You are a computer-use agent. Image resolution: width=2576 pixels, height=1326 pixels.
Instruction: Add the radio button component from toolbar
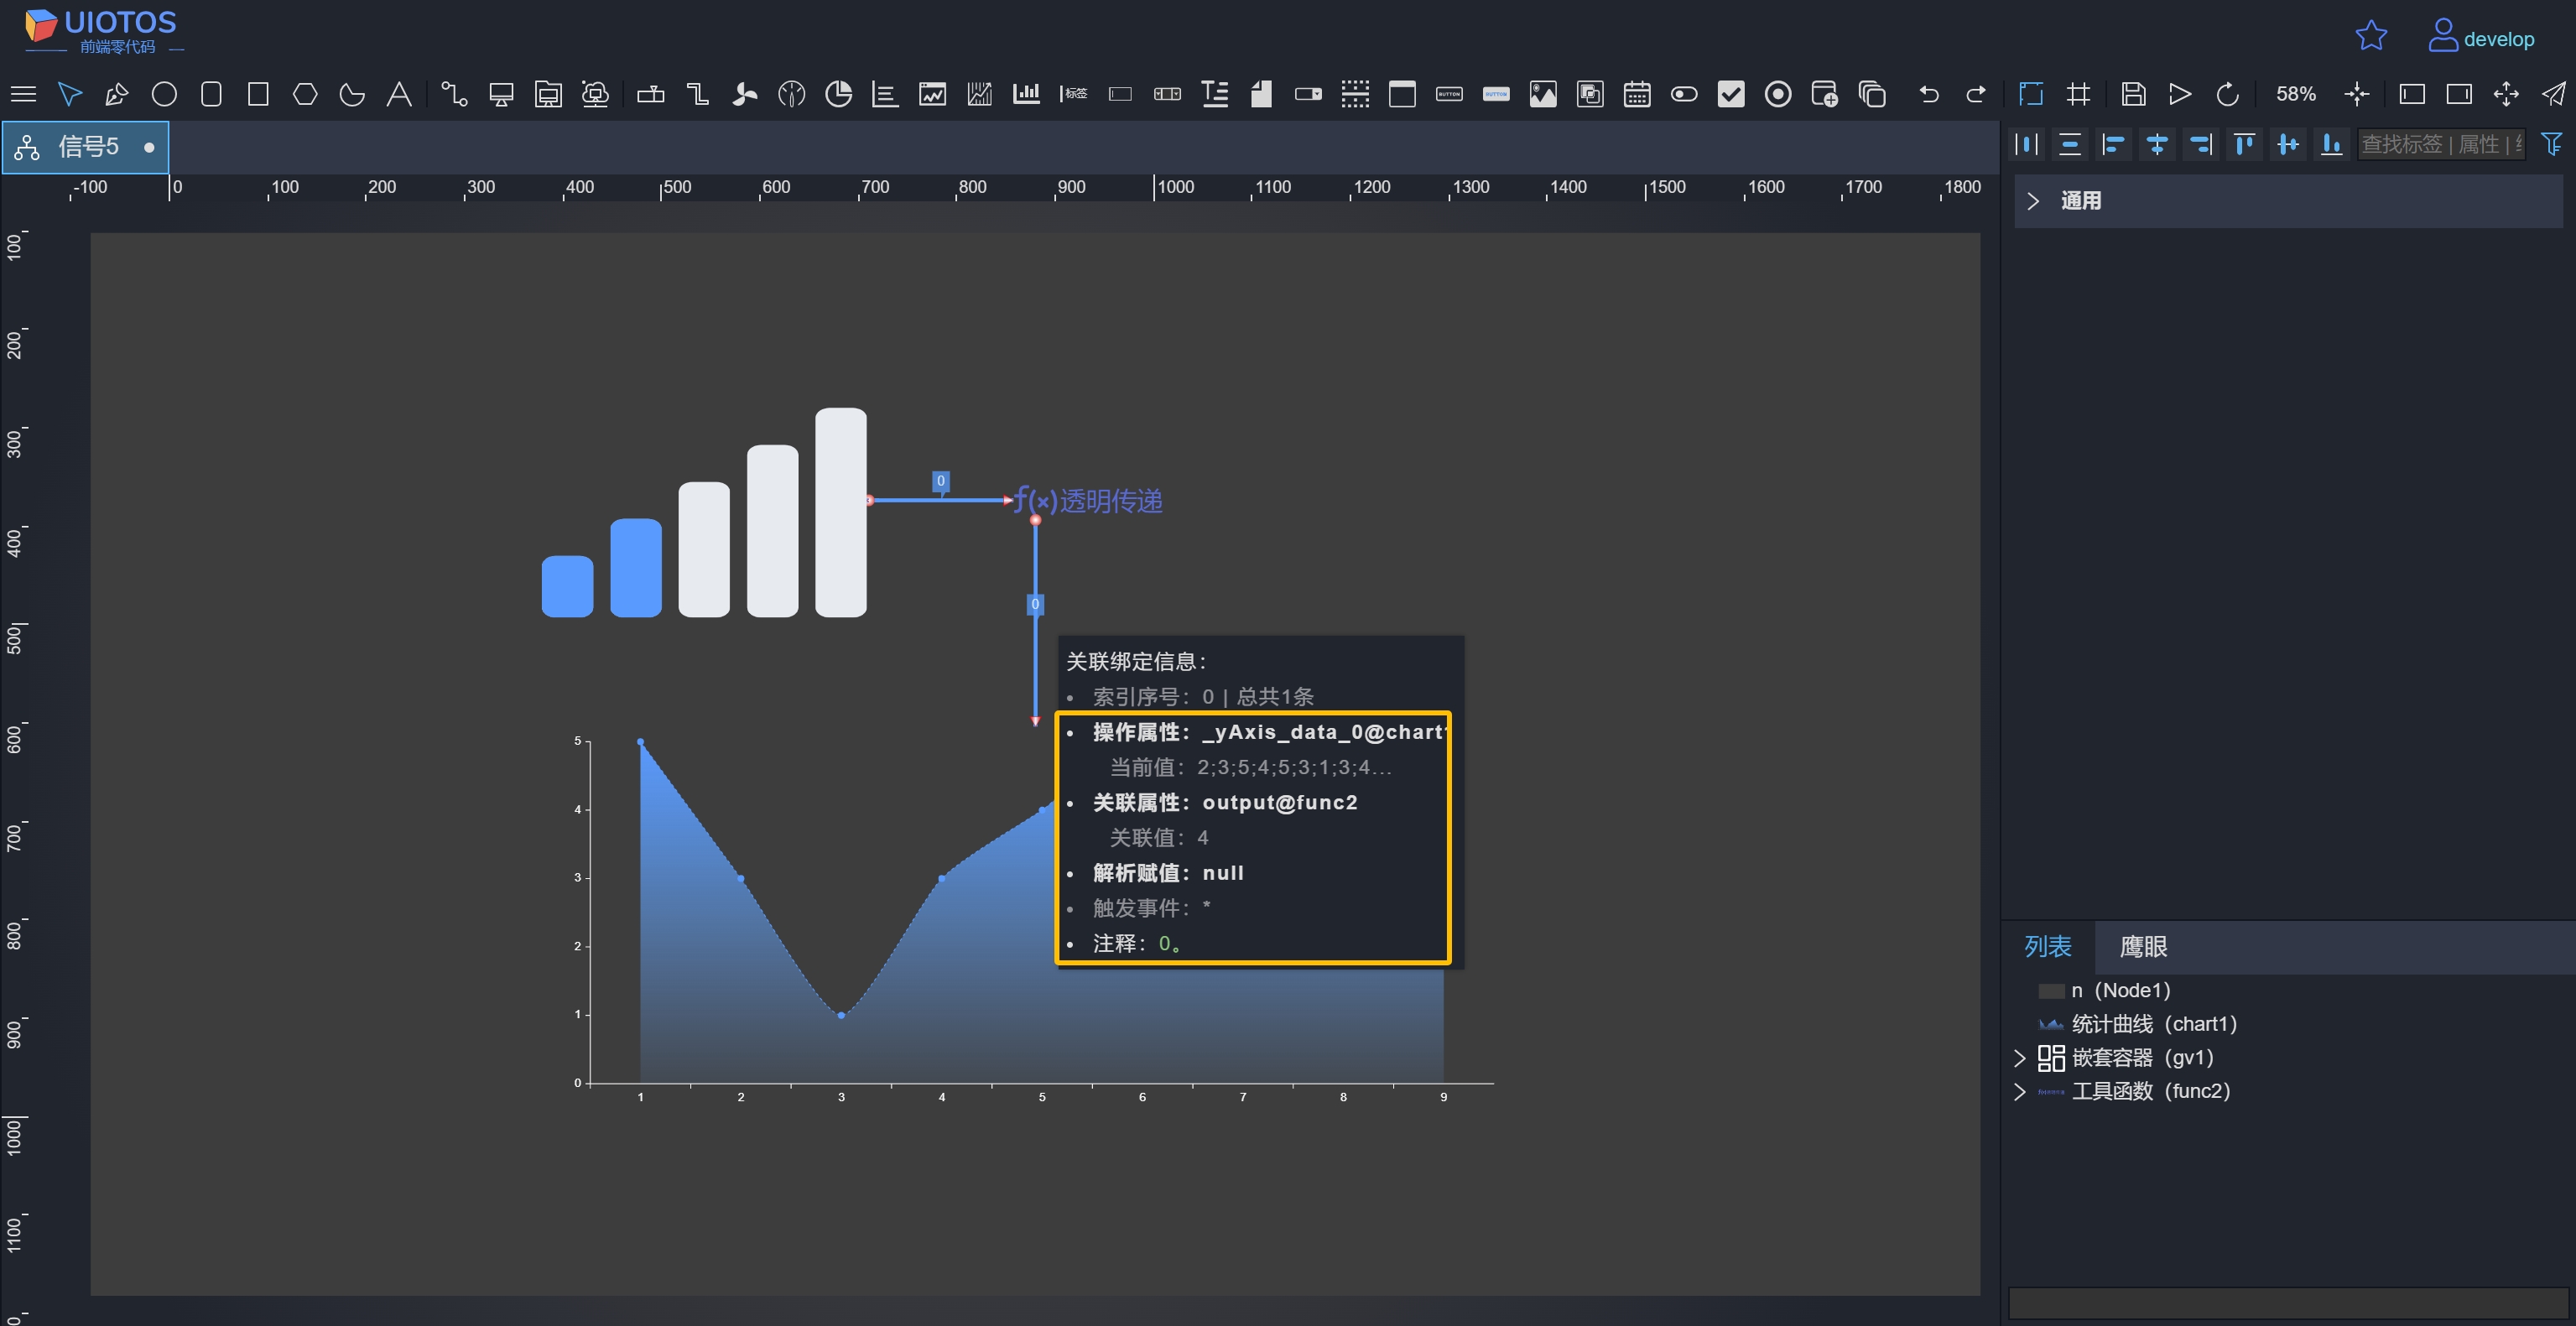tap(1778, 94)
